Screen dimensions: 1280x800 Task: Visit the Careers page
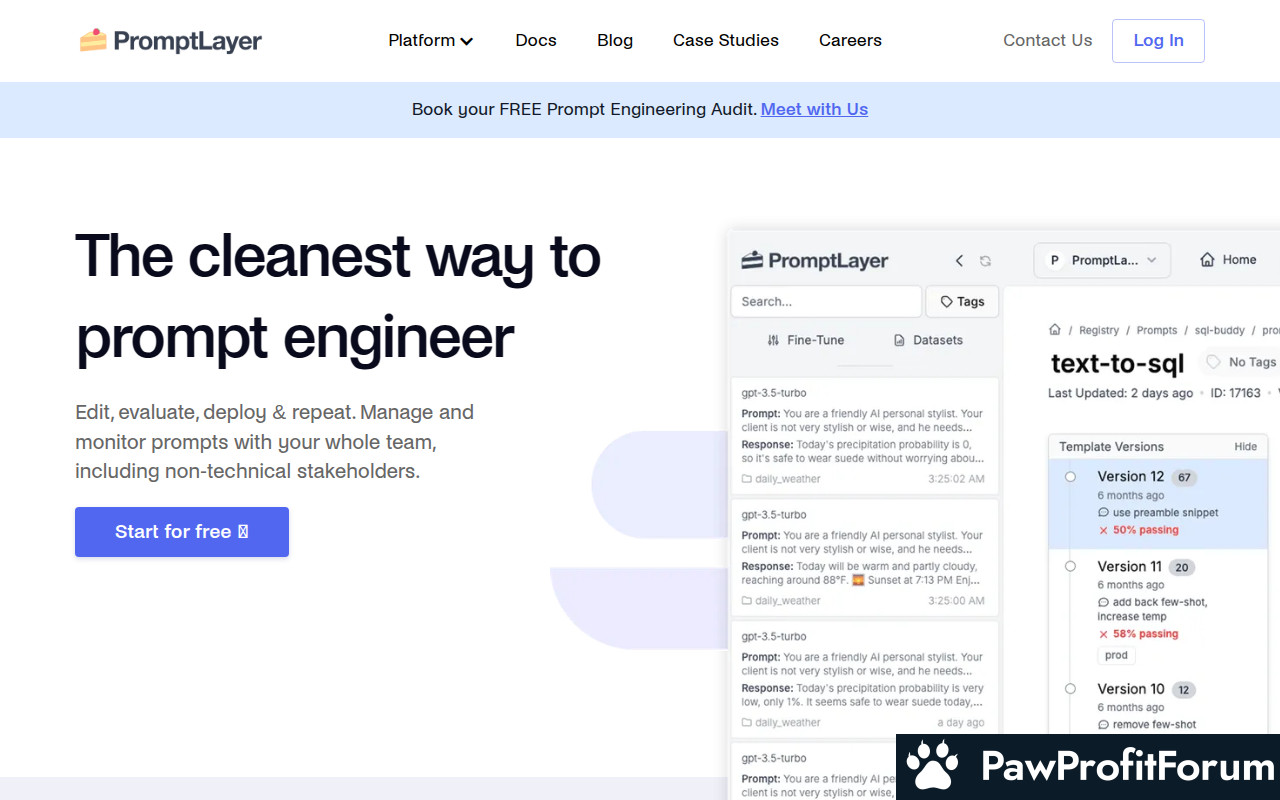coord(850,40)
